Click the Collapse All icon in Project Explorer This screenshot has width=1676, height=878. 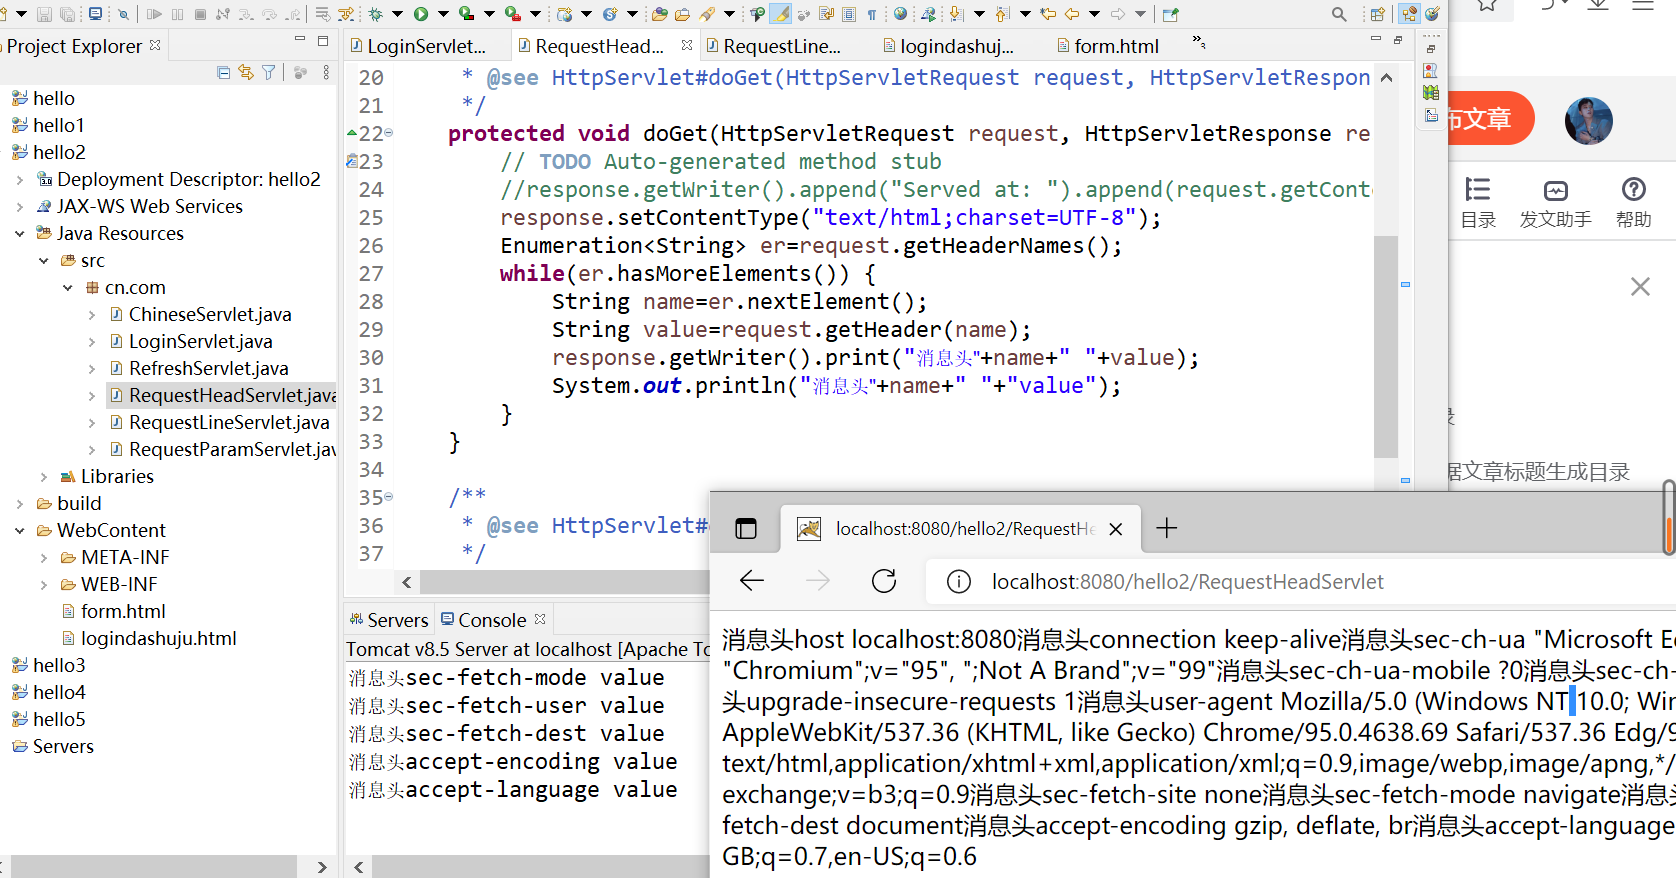click(x=223, y=72)
